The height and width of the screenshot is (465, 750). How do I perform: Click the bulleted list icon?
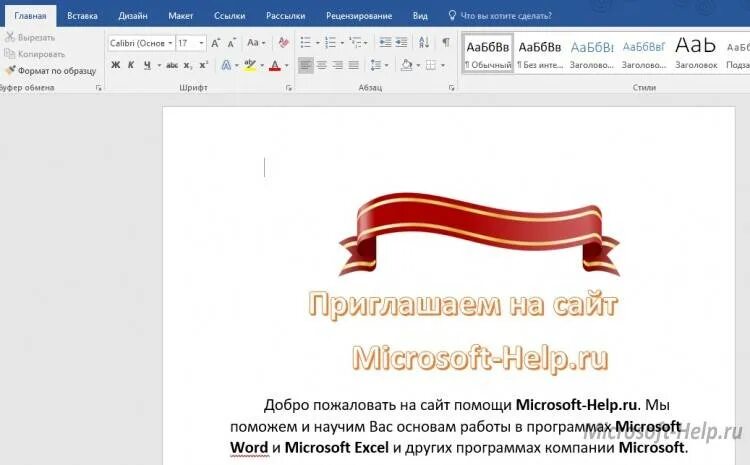pos(306,43)
